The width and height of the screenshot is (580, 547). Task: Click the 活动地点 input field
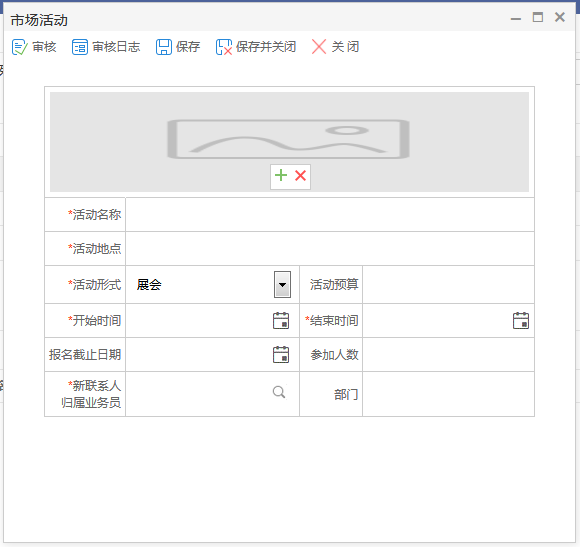330,249
